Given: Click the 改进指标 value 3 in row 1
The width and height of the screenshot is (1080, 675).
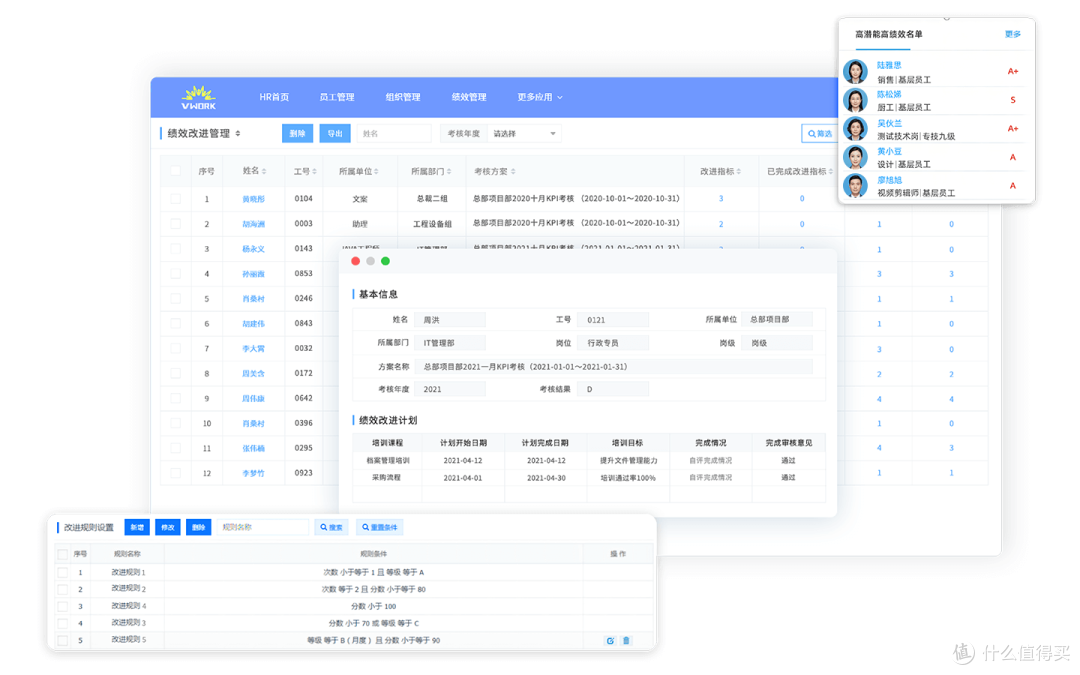Looking at the screenshot, I should point(721,198).
